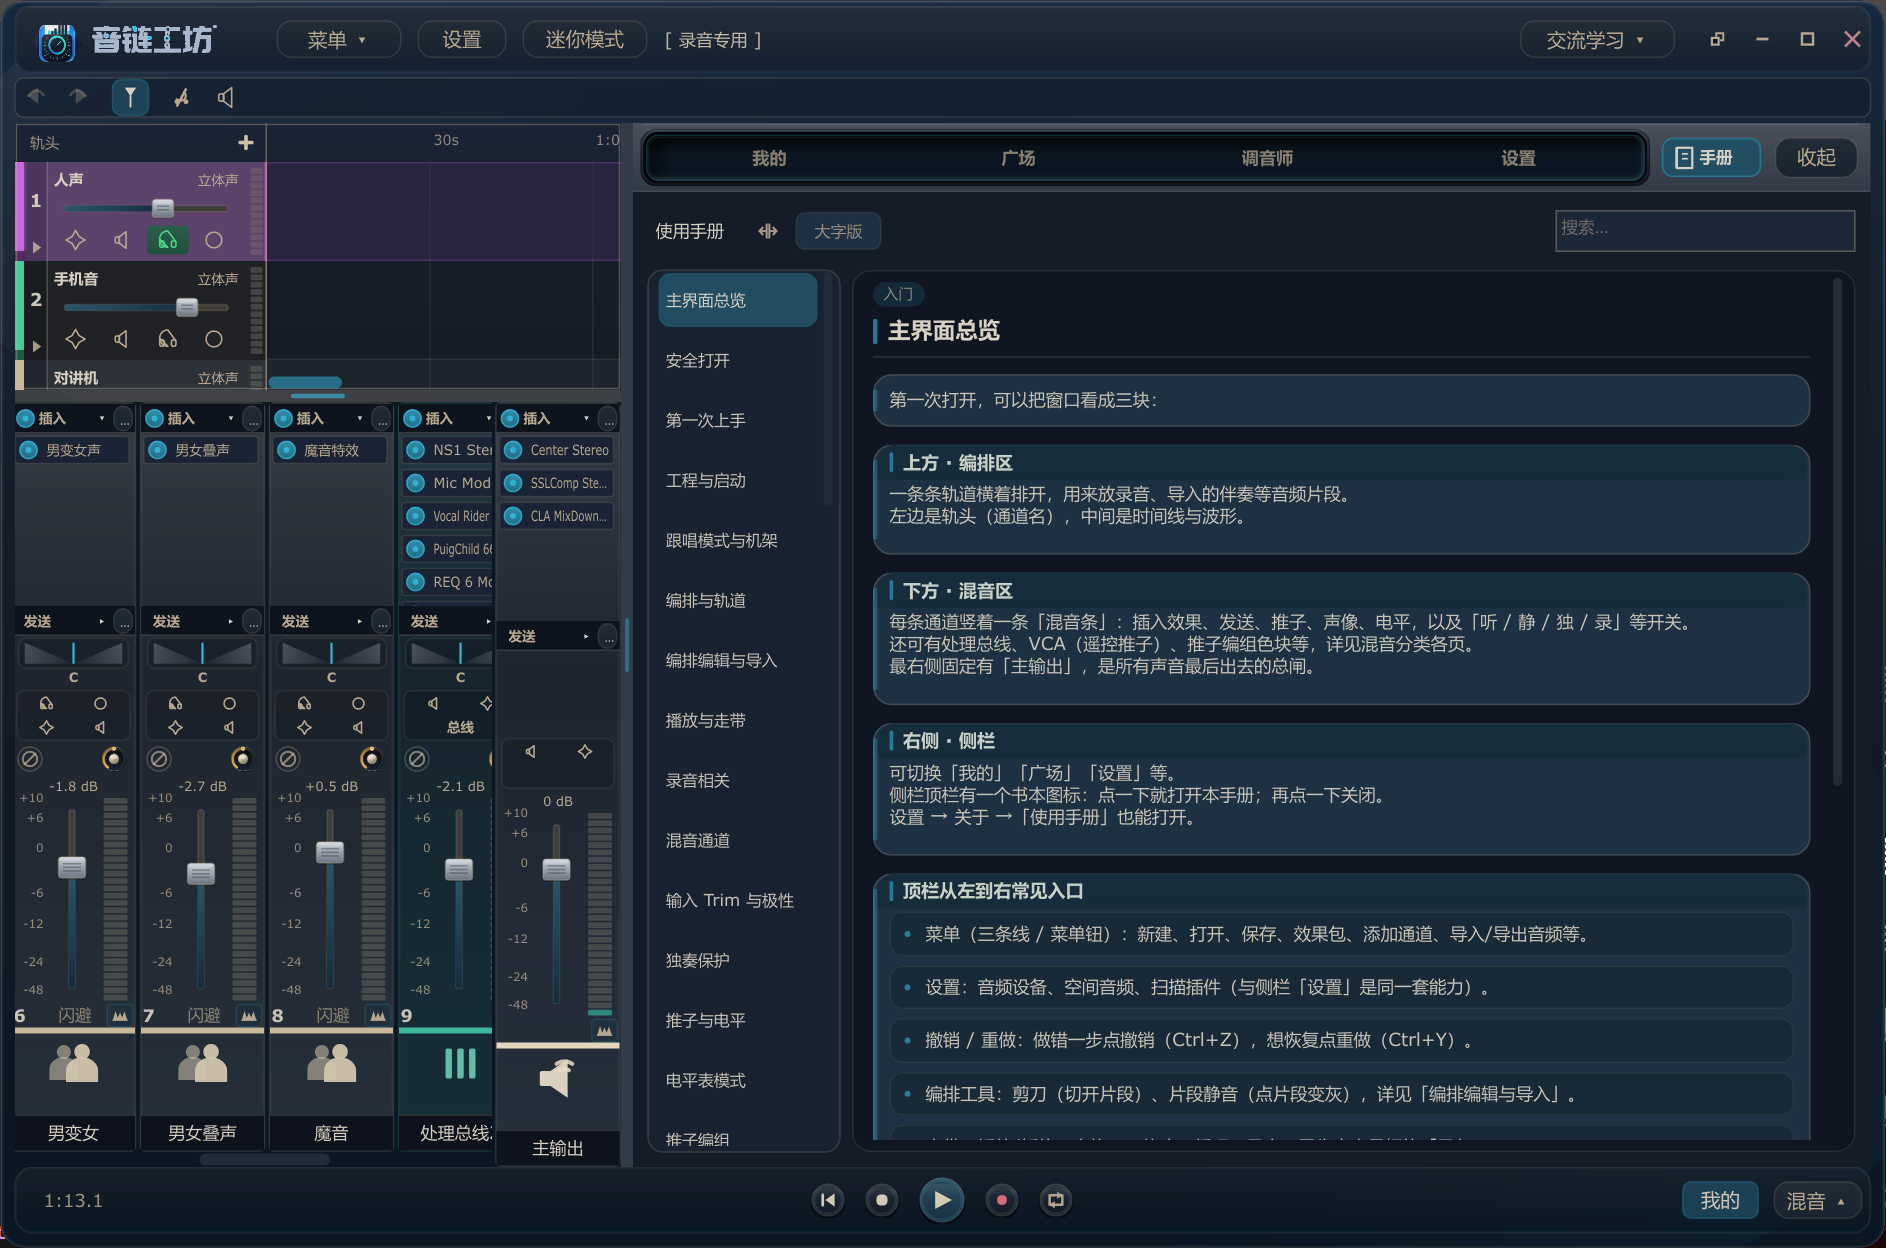This screenshot has width=1886, height=1248.
Task: Switch to the 广场 tab
Action: coord(1018,158)
